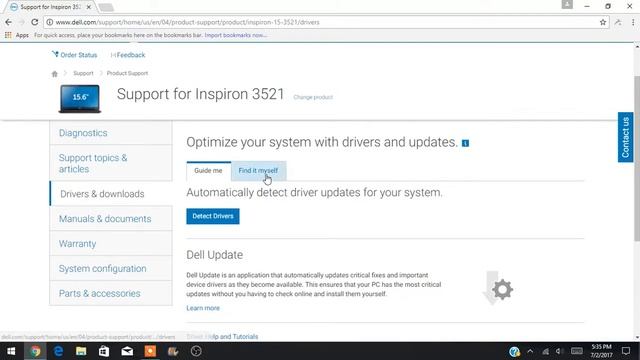Go to Product Support breadcrumb

(x=127, y=73)
